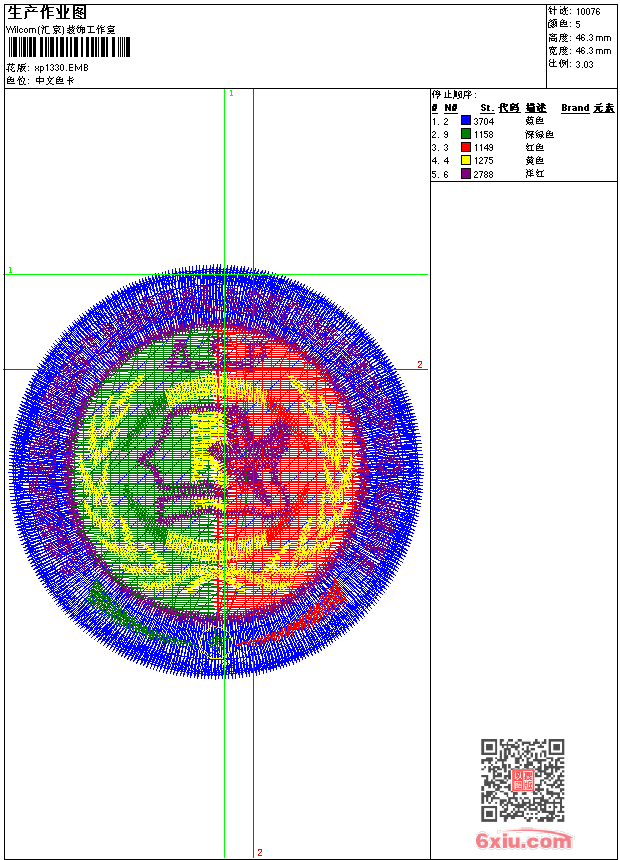Click the "Wilcom(汇京)装饰工作室" line
620x860 pixels.
60,30
